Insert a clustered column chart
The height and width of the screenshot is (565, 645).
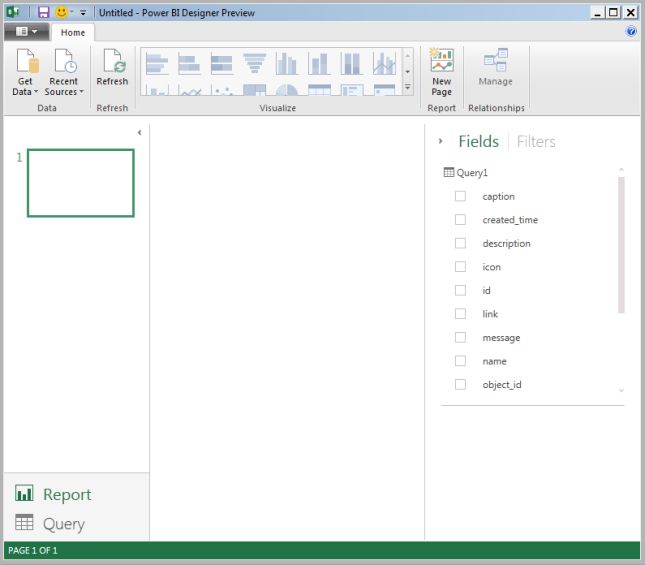[x=287, y=64]
